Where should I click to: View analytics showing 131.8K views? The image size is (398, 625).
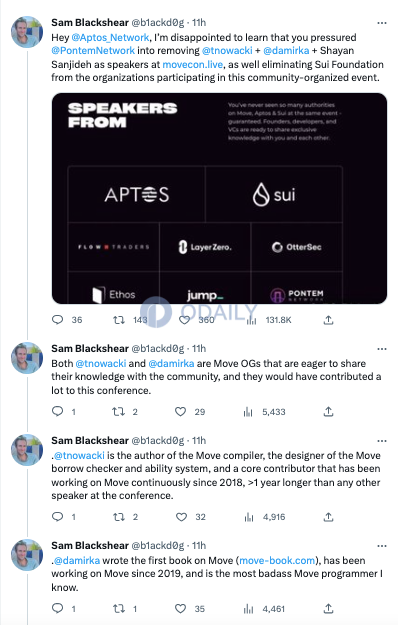[x=251, y=320]
